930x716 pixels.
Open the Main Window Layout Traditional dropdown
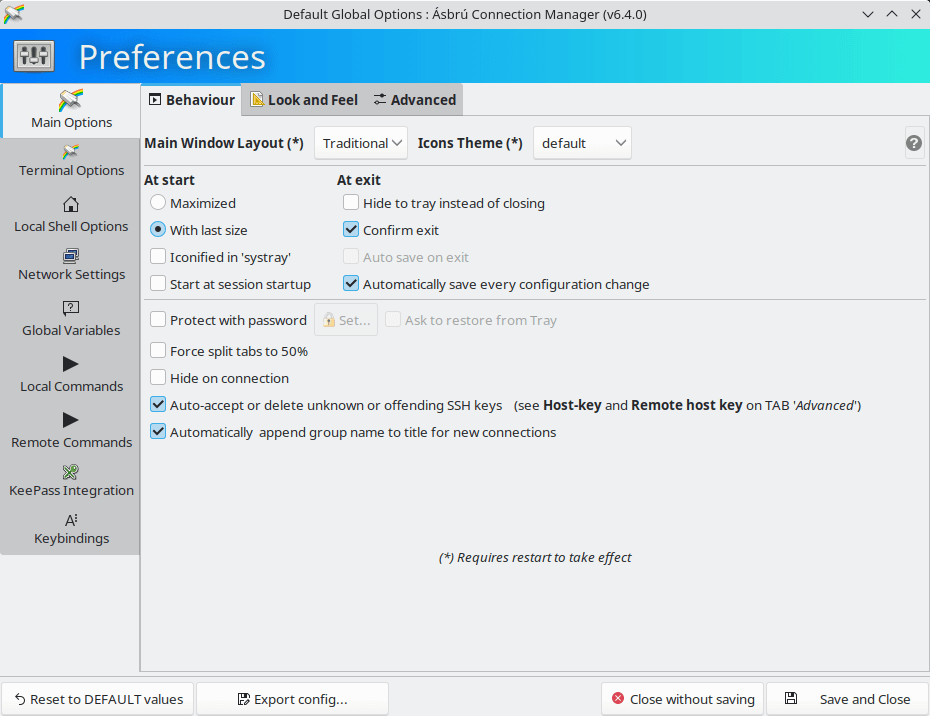click(x=361, y=143)
